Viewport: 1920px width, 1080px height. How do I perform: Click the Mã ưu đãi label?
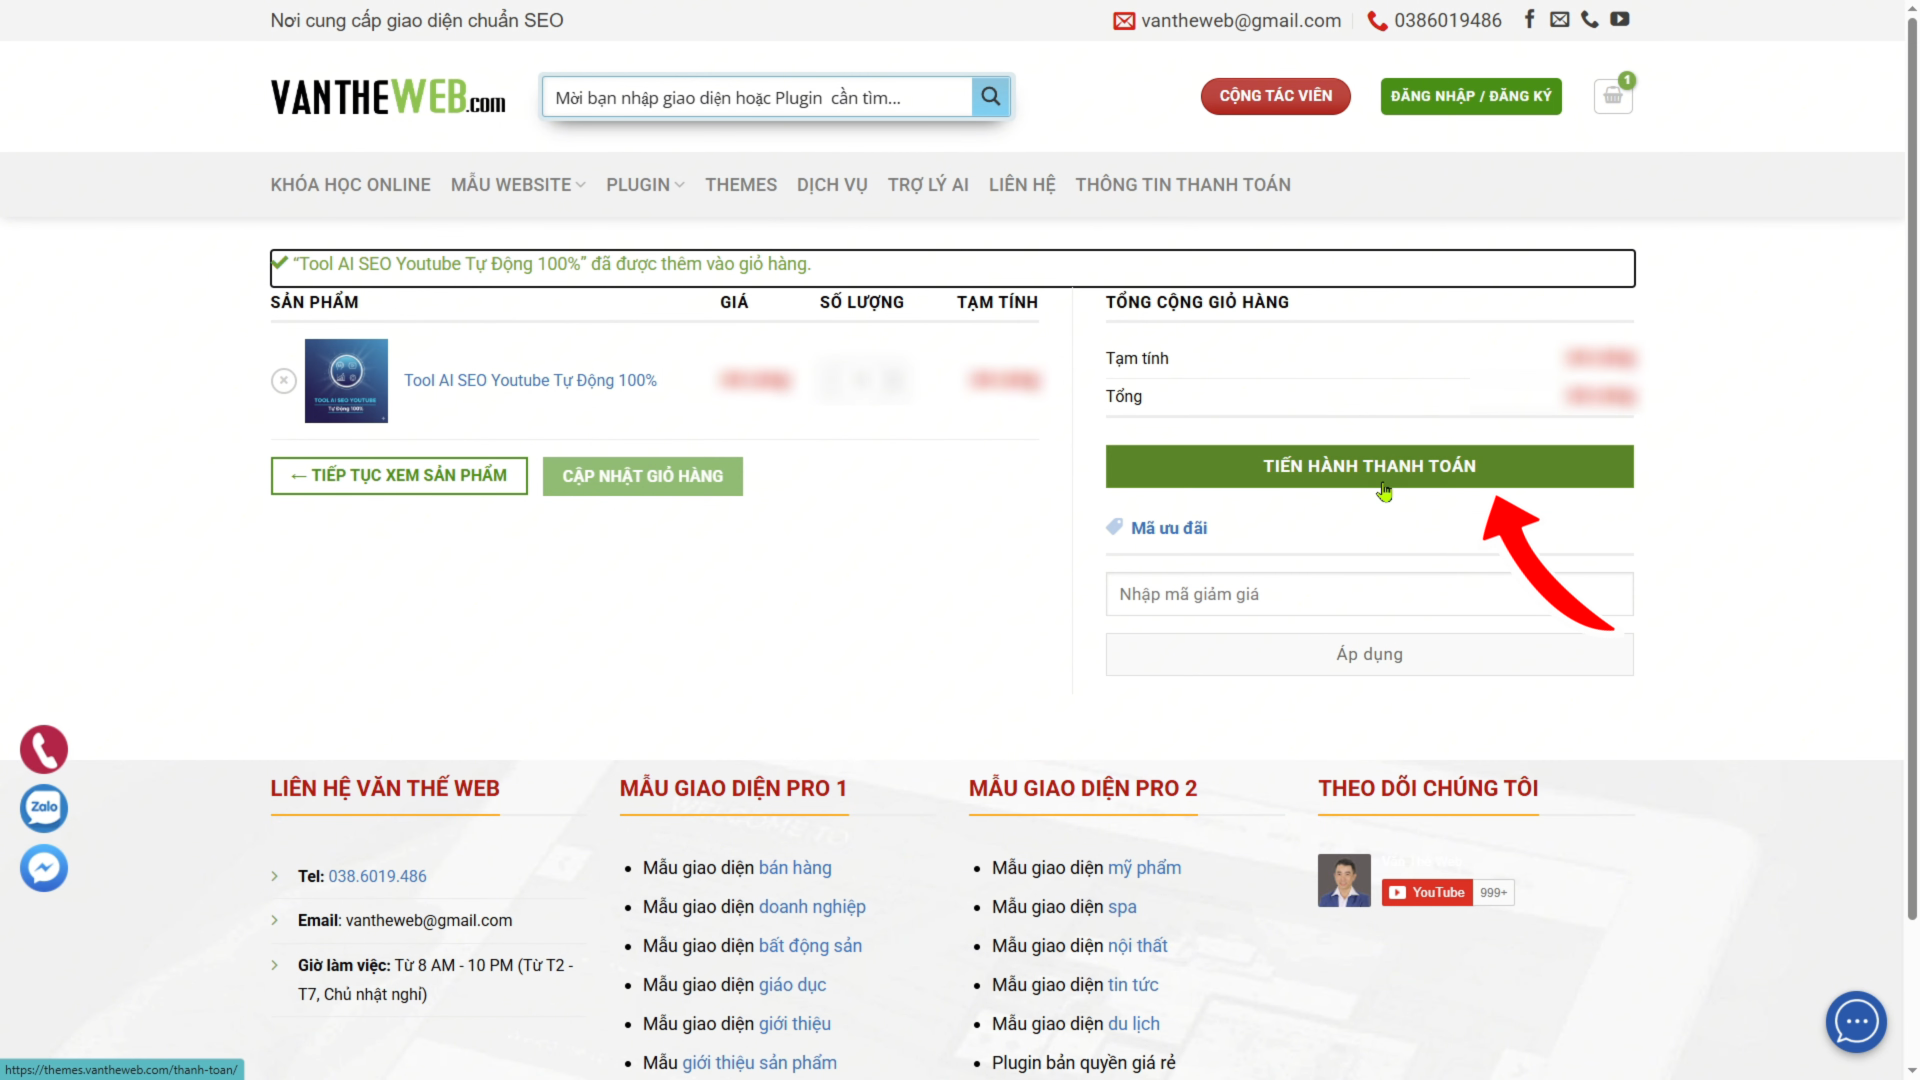[x=1169, y=528]
